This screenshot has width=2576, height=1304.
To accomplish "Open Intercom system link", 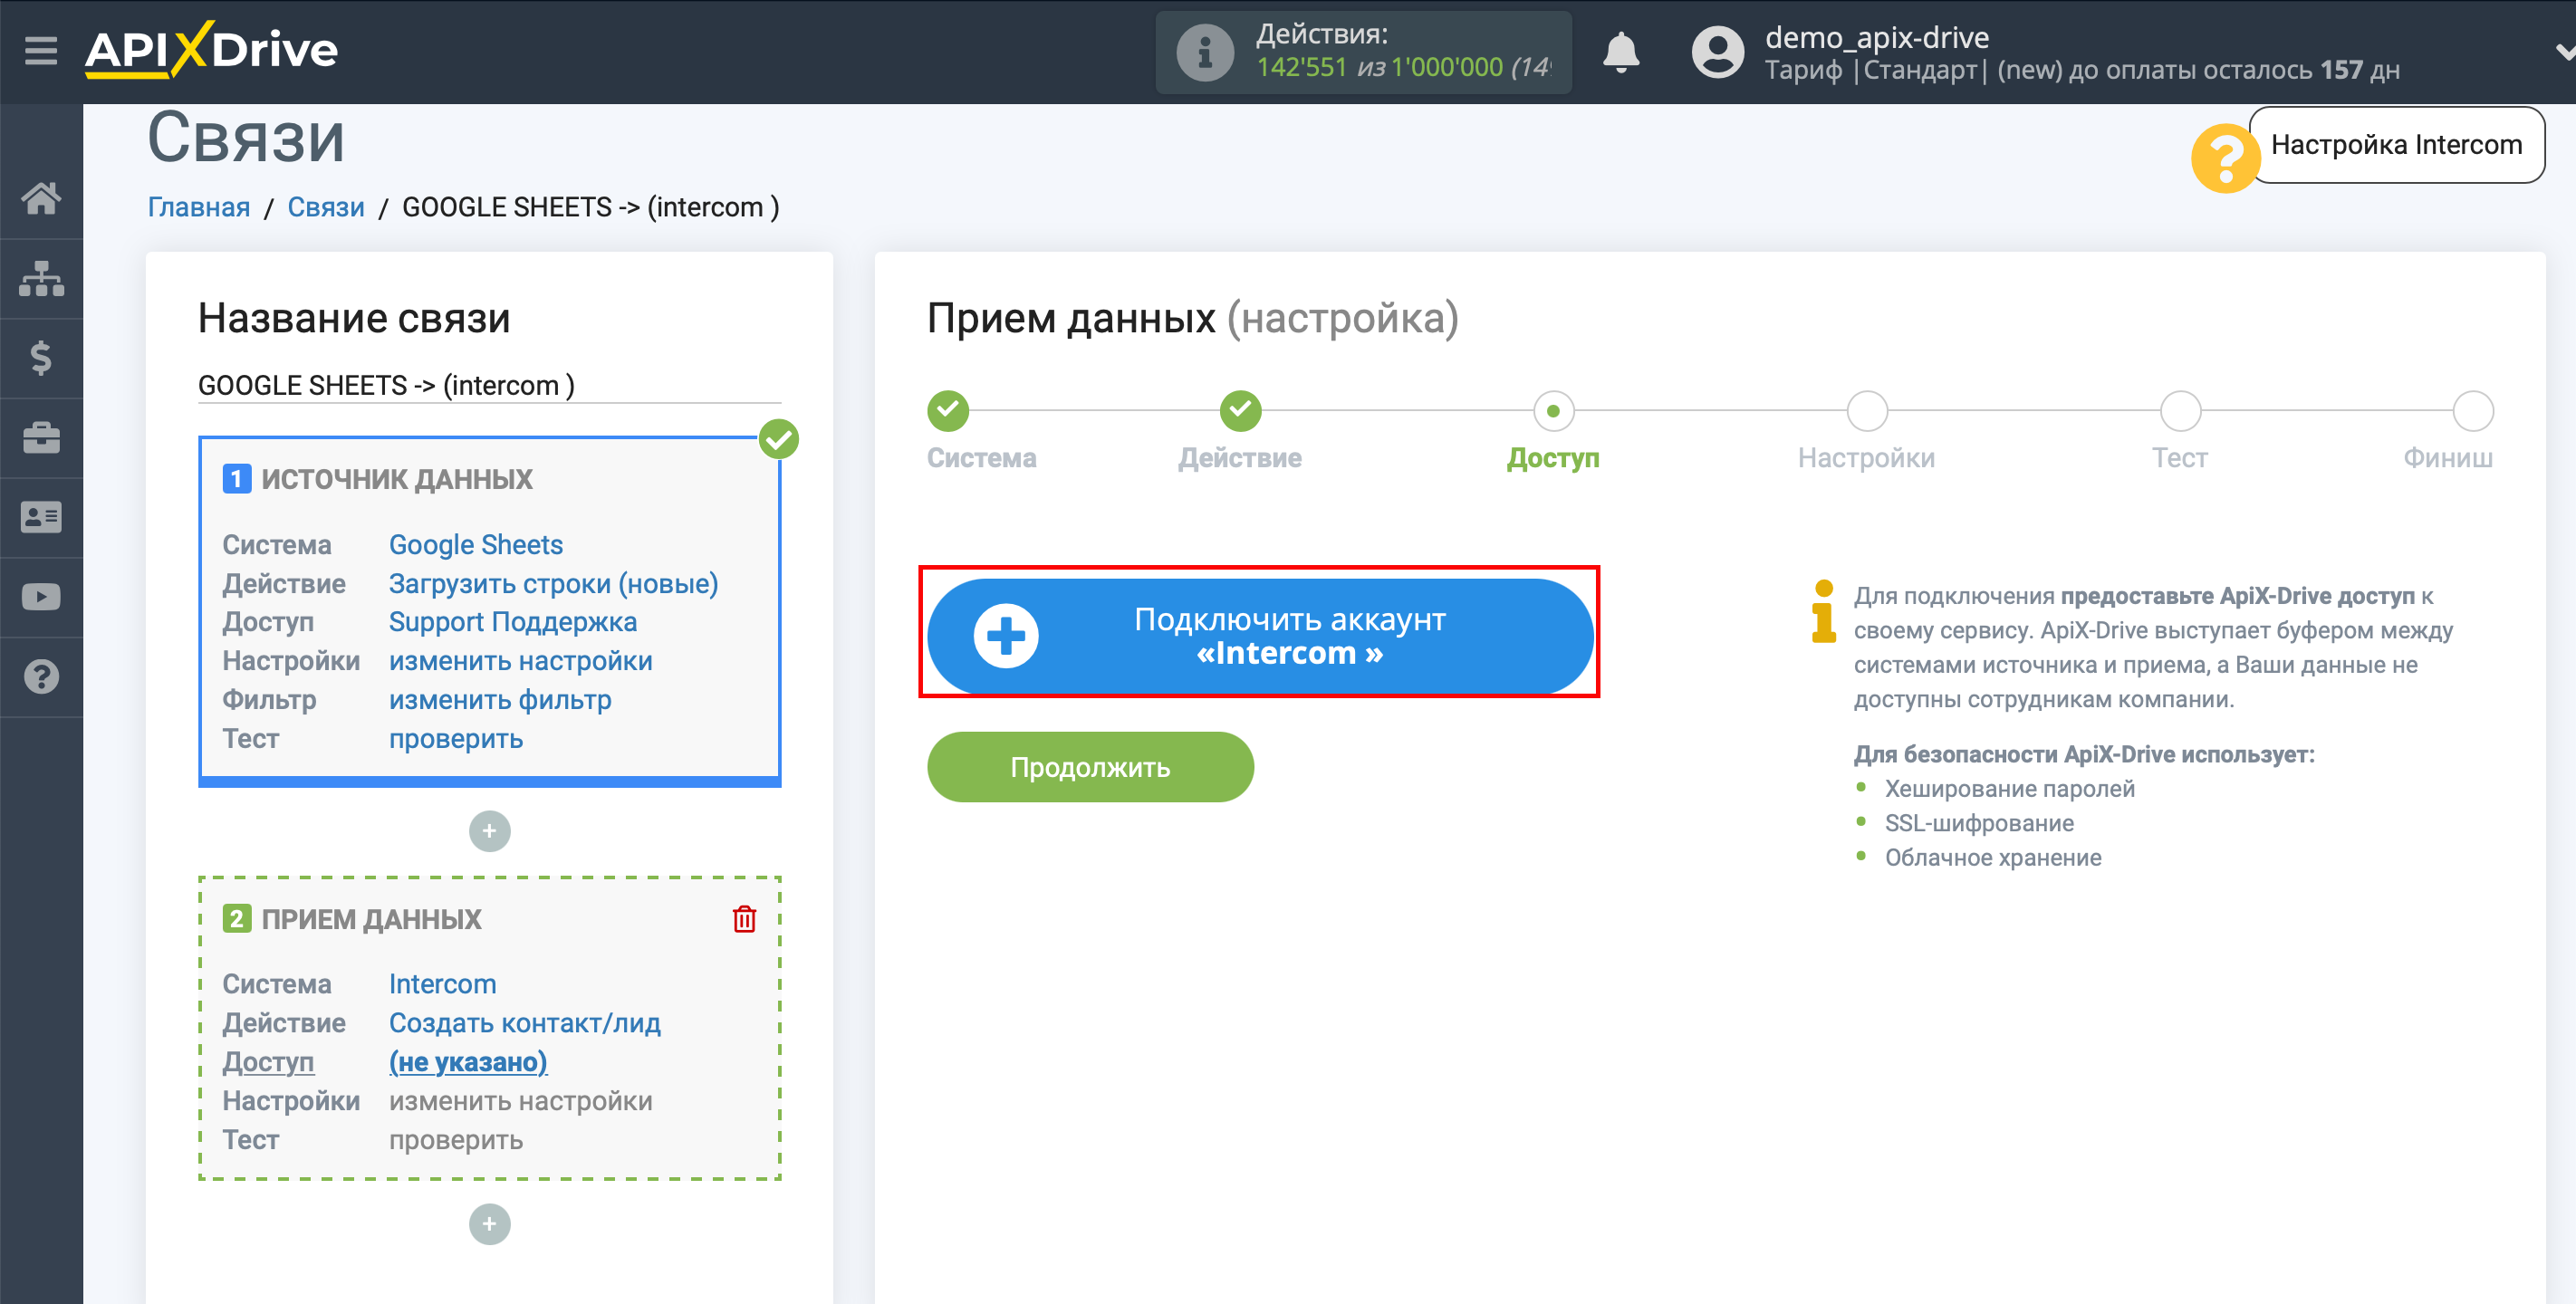I will point(442,984).
